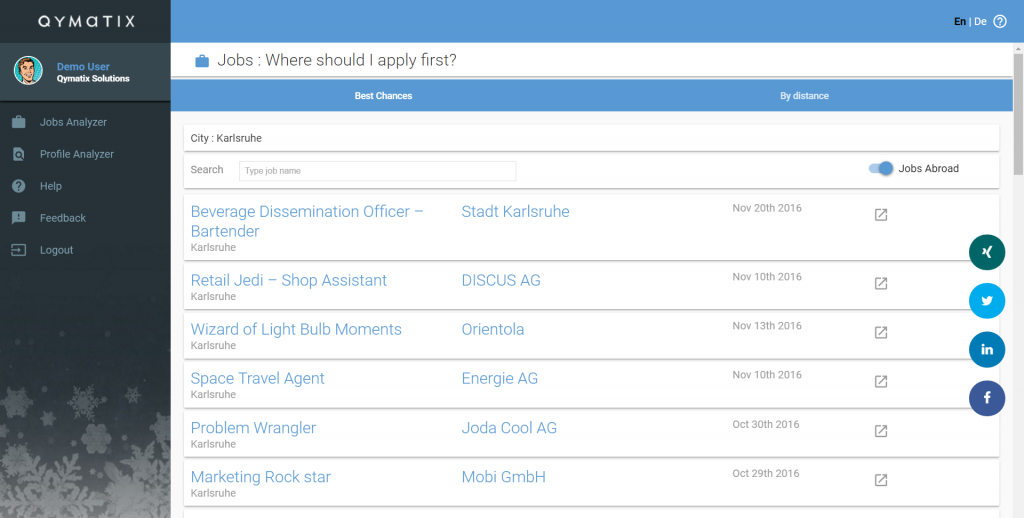Click the Feedback speech bubble icon in sidebar
The width and height of the screenshot is (1024, 518).
pos(19,218)
